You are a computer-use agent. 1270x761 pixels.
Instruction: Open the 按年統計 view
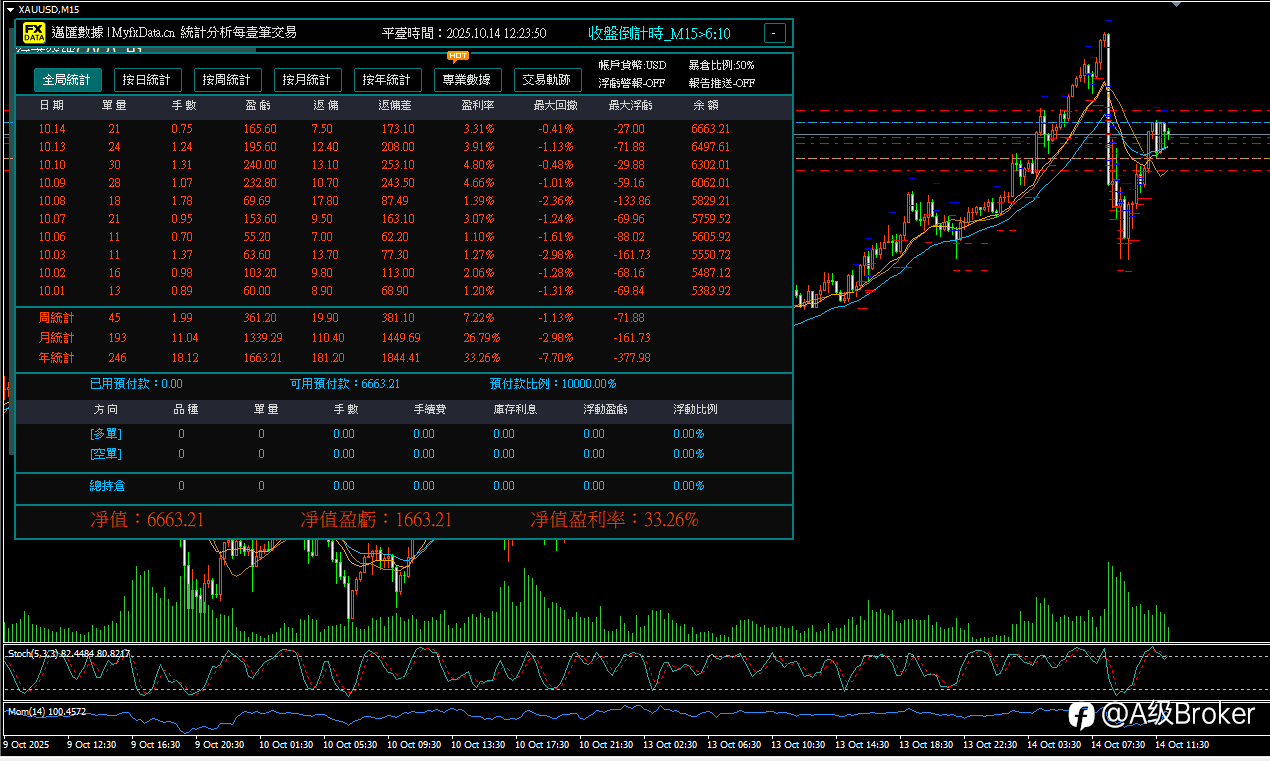pyautogui.click(x=387, y=80)
